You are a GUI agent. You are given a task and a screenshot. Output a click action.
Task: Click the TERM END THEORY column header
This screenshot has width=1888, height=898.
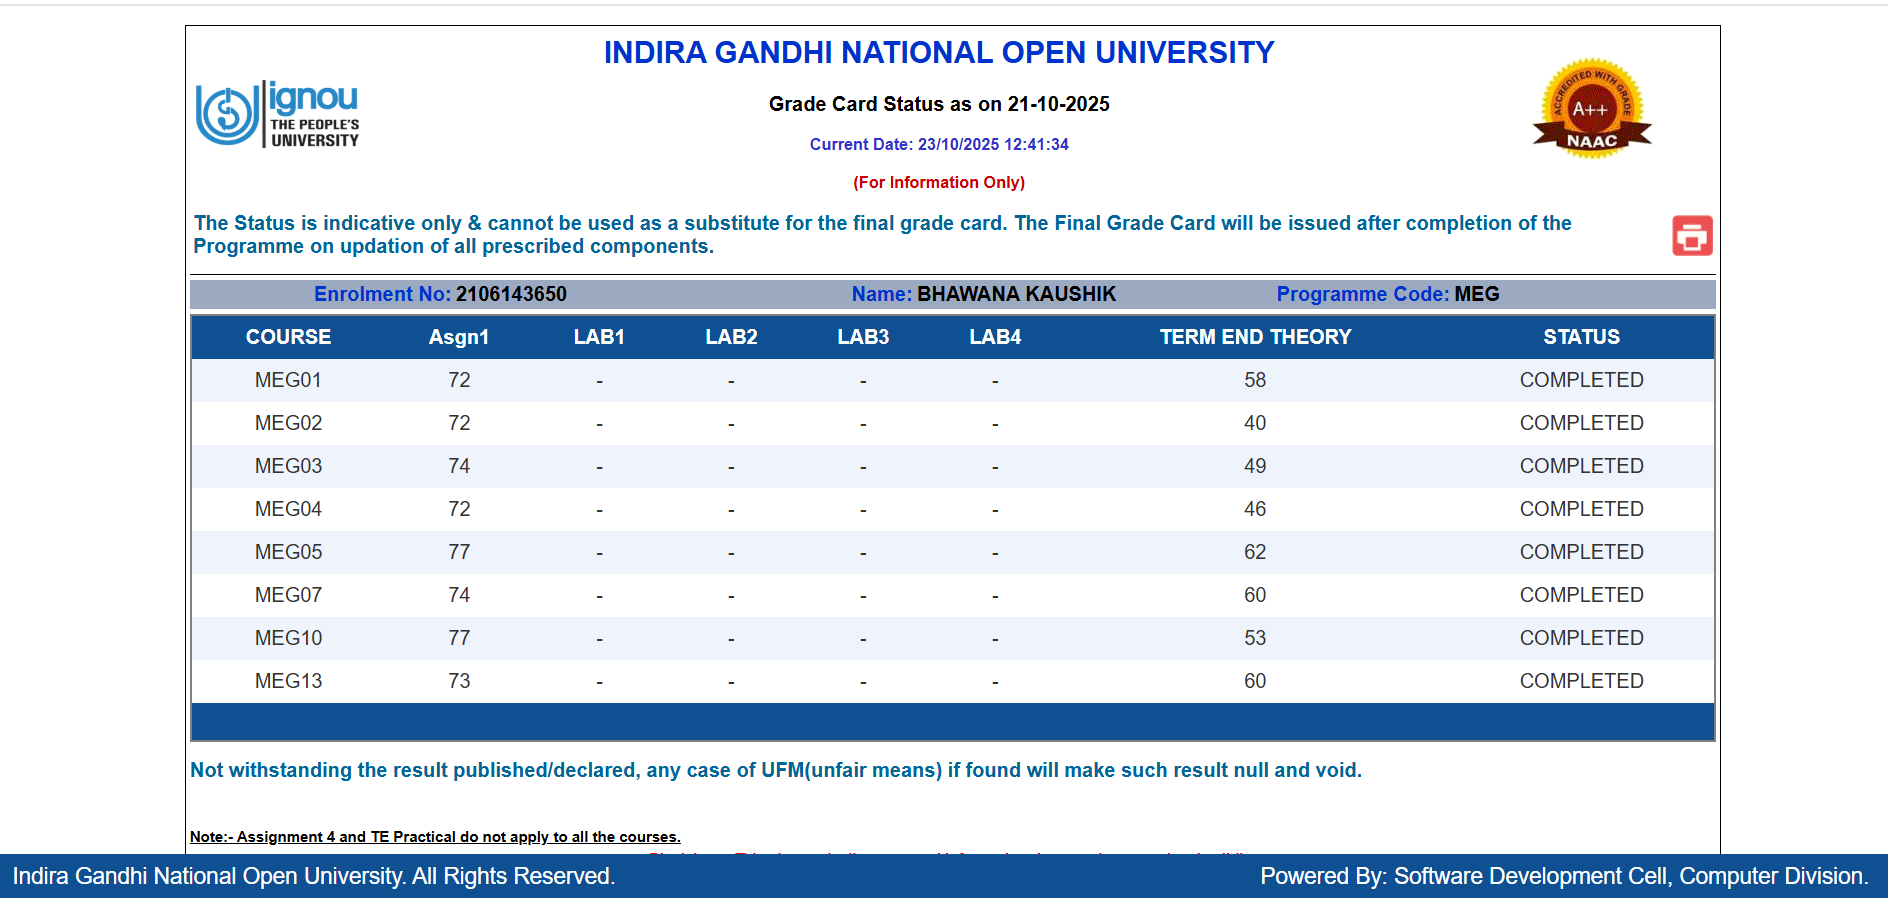[1255, 337]
